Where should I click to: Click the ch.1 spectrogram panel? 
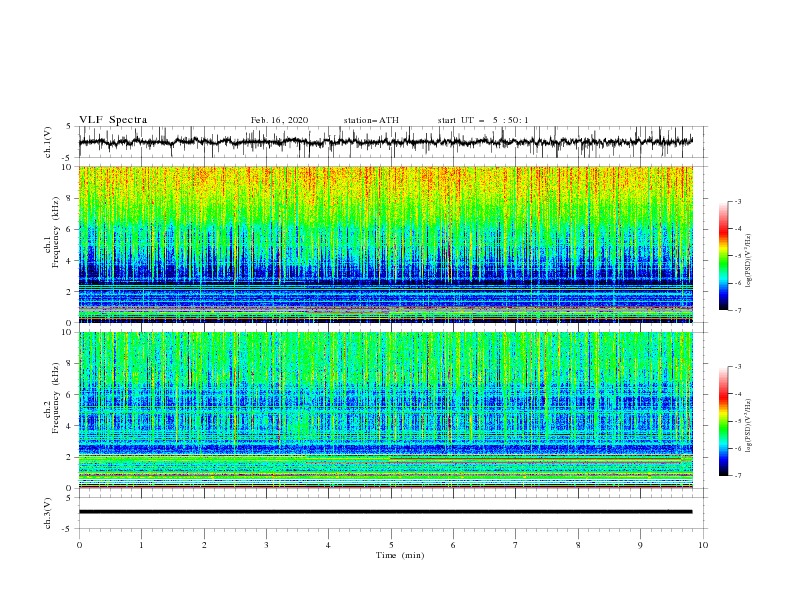coord(385,244)
